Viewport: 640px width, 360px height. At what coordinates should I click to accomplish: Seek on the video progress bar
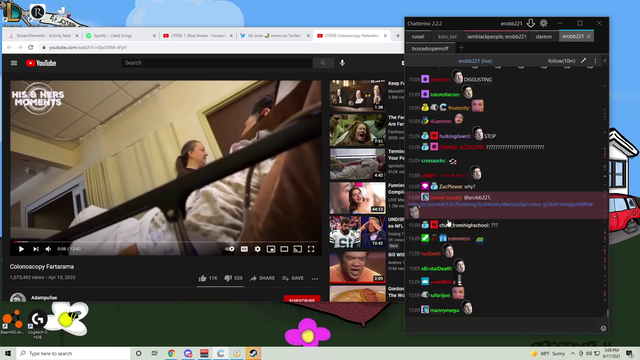165,242
